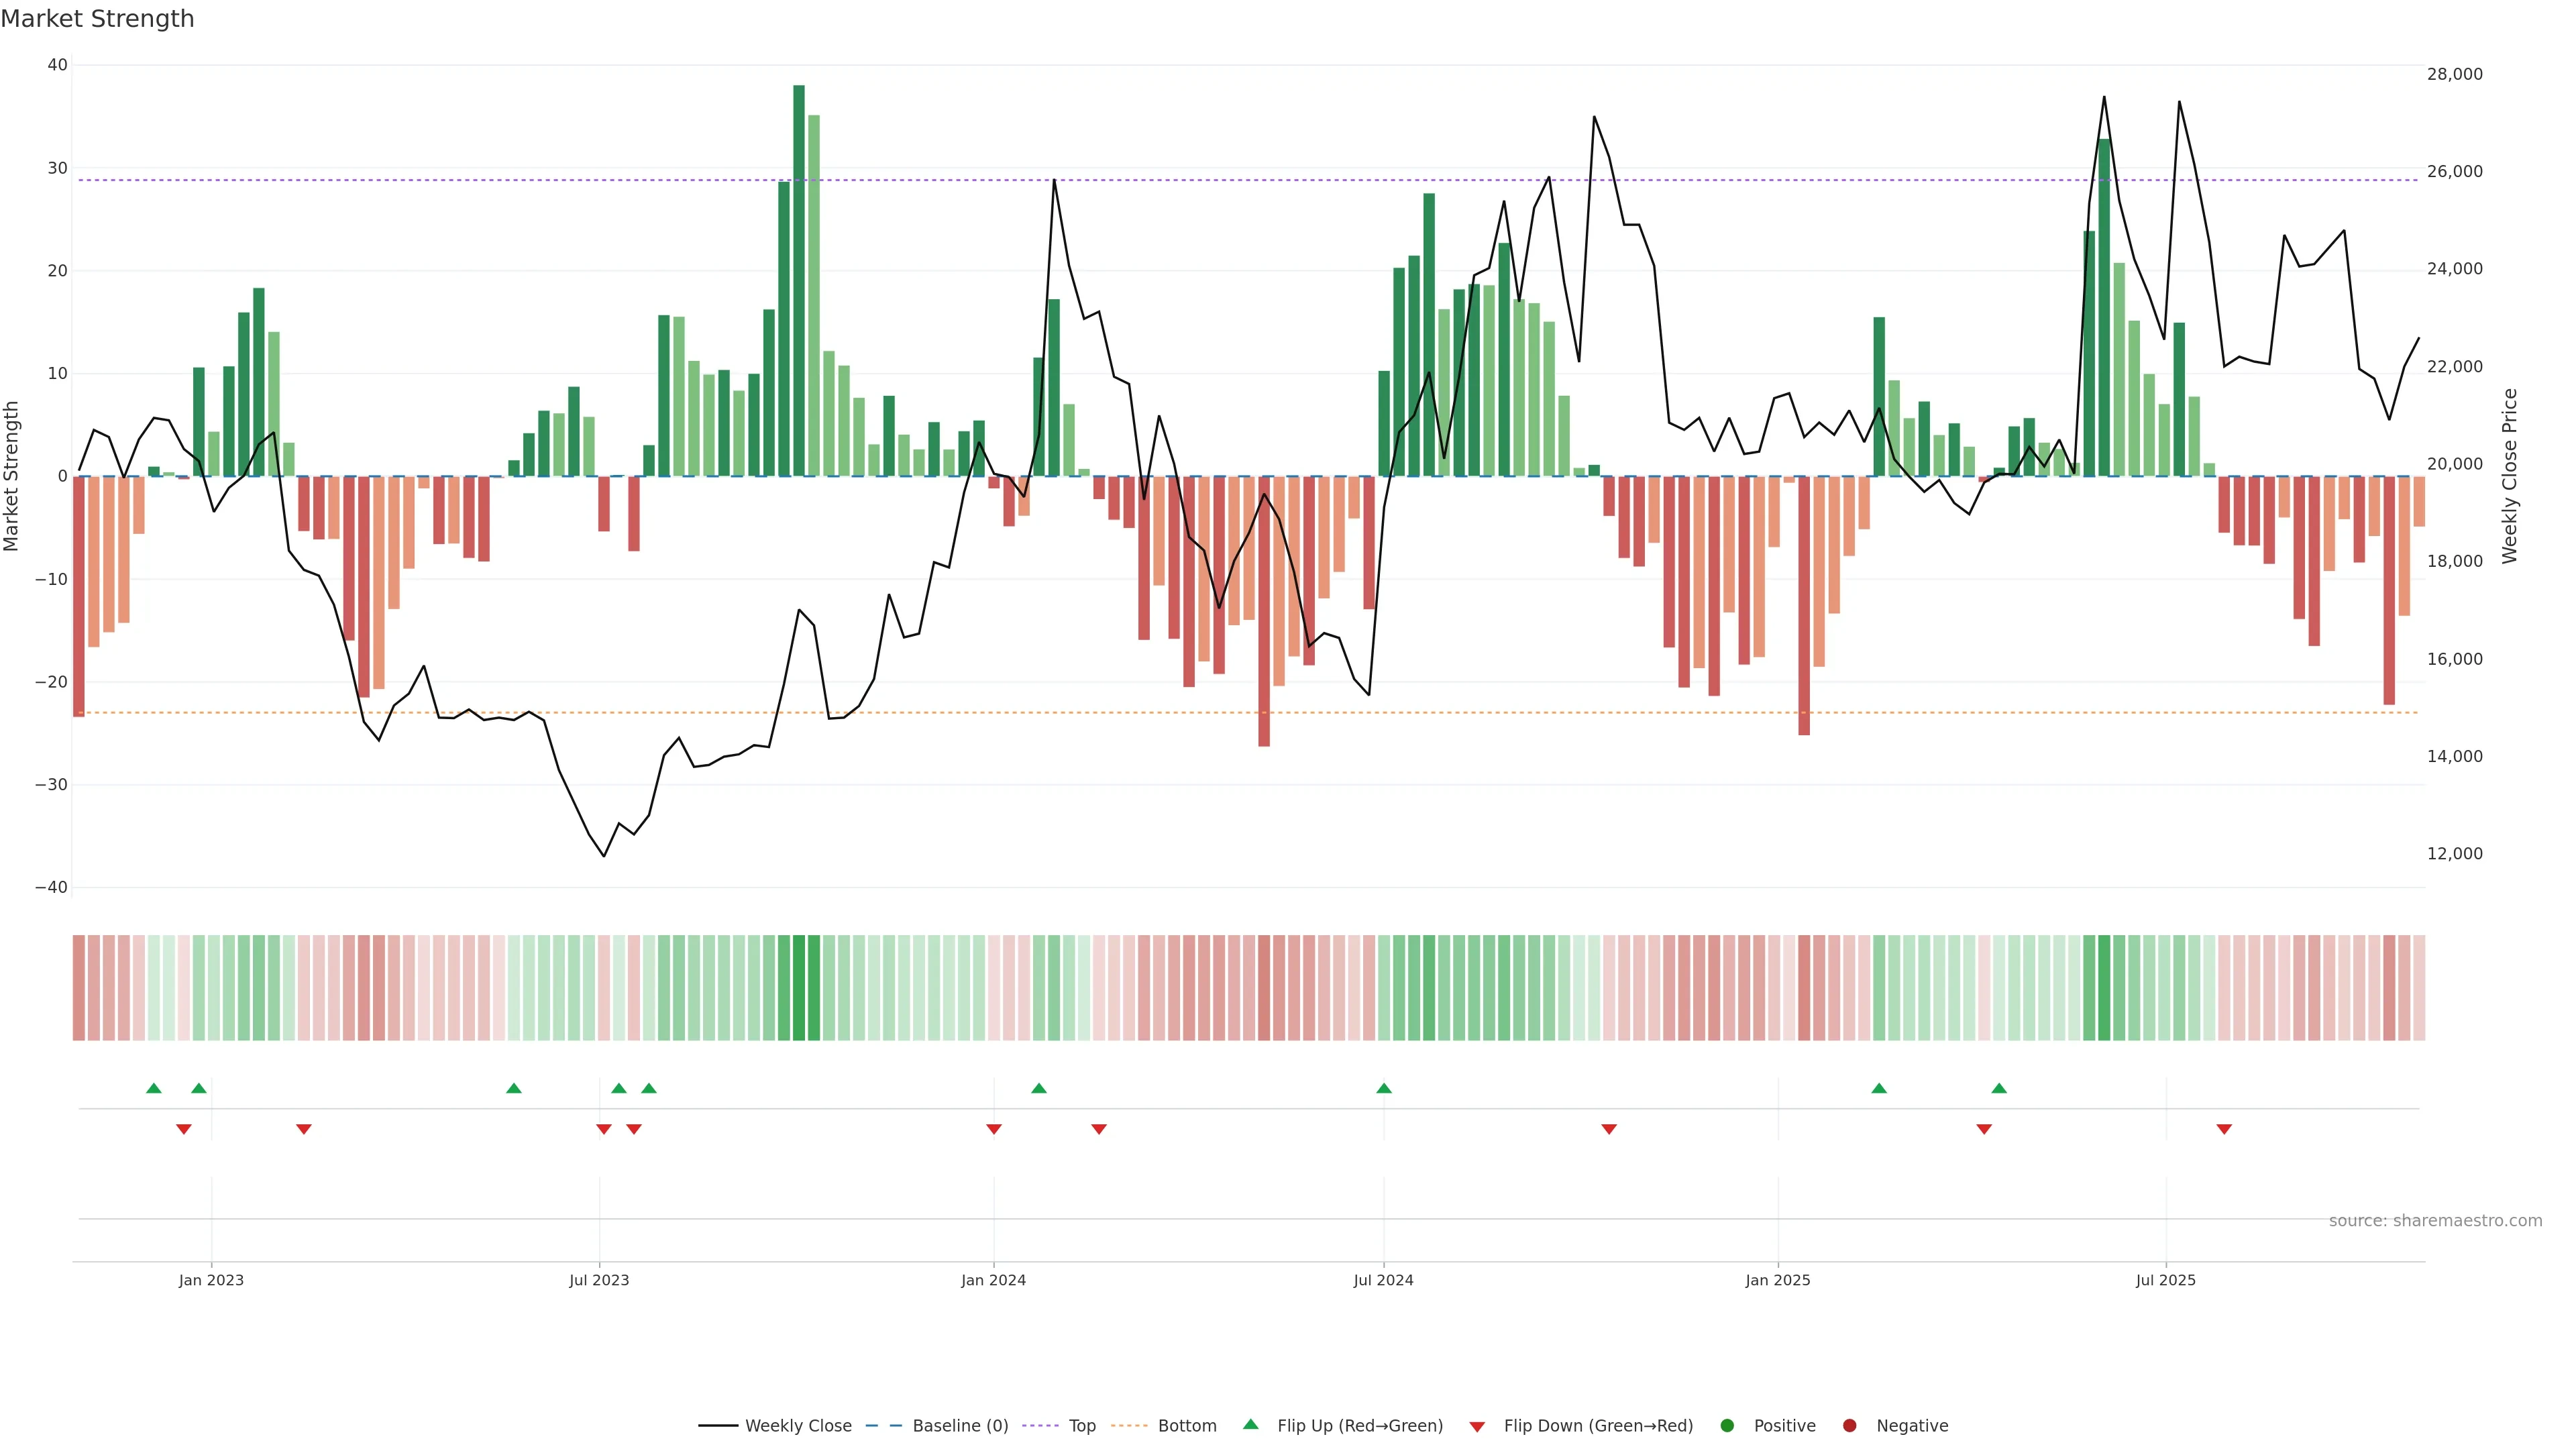This screenshot has width=2576, height=1449.
Task: Click the flip-down triangle at Jan 2024
Action: 994,1129
